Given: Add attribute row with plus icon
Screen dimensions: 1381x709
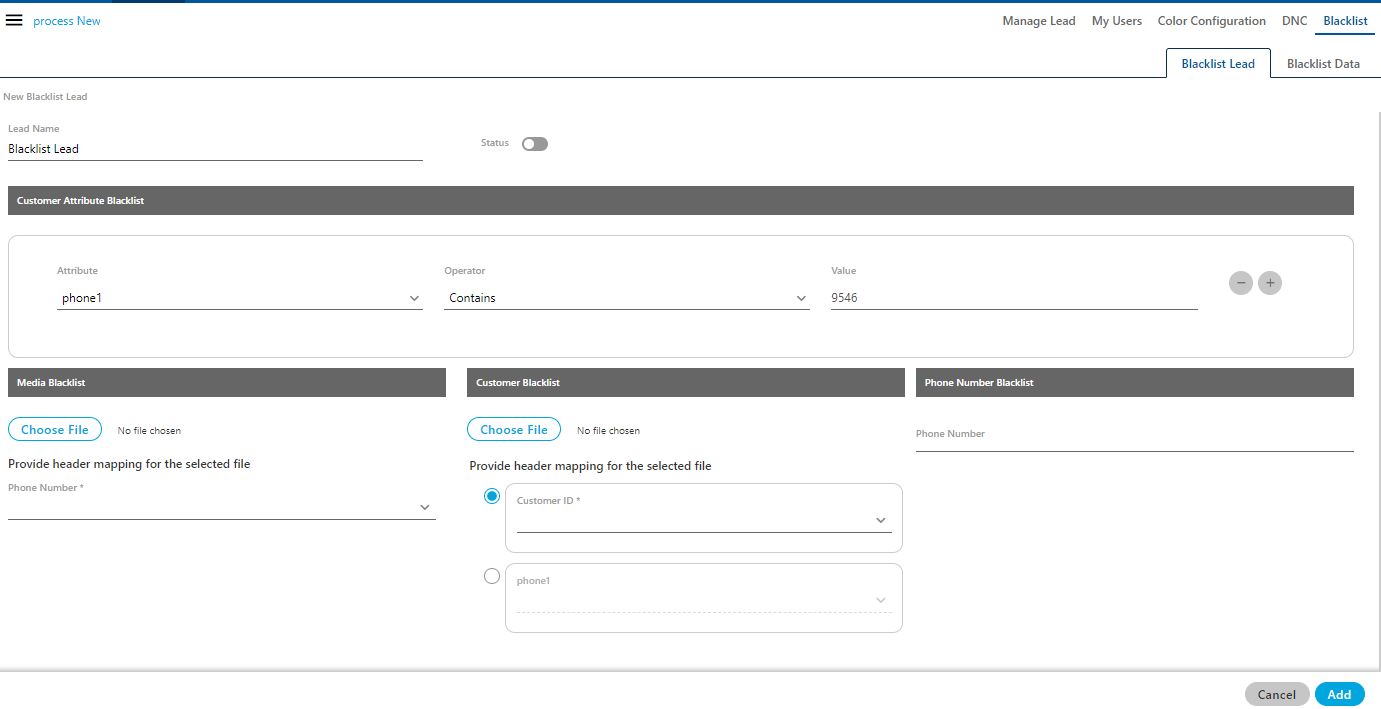Looking at the screenshot, I should click(x=1269, y=283).
